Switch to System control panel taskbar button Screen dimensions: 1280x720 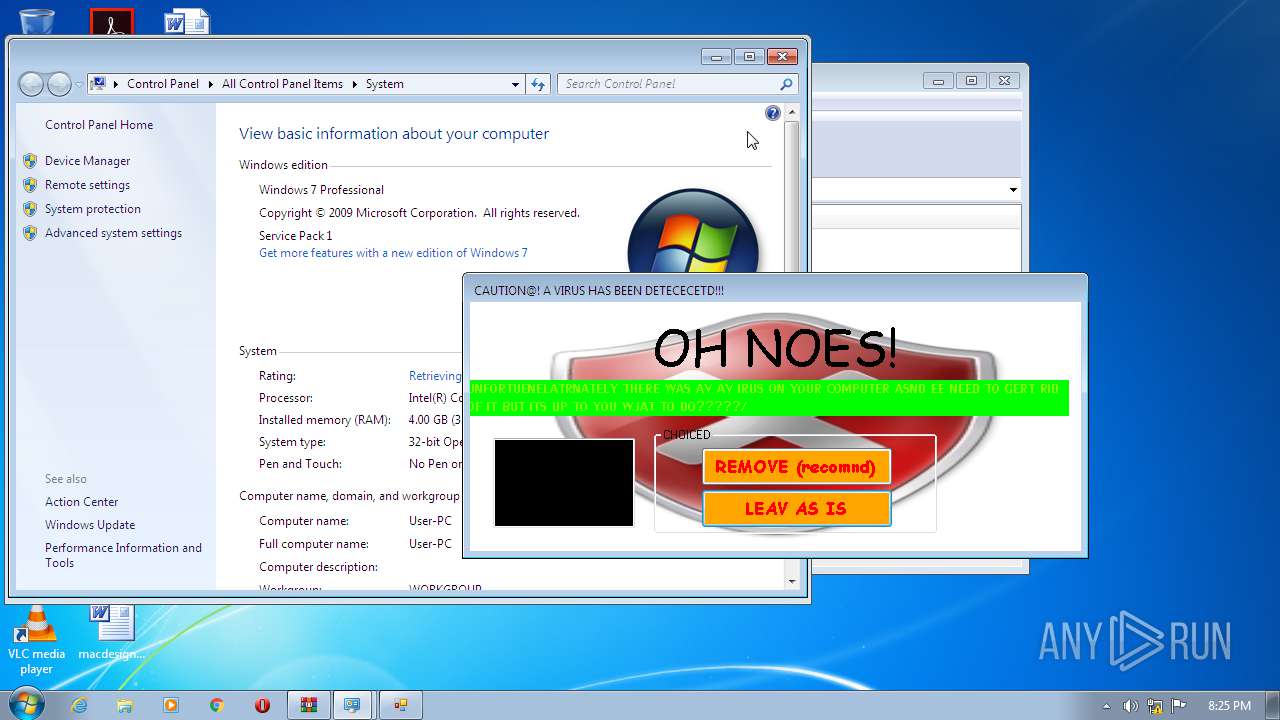point(352,705)
